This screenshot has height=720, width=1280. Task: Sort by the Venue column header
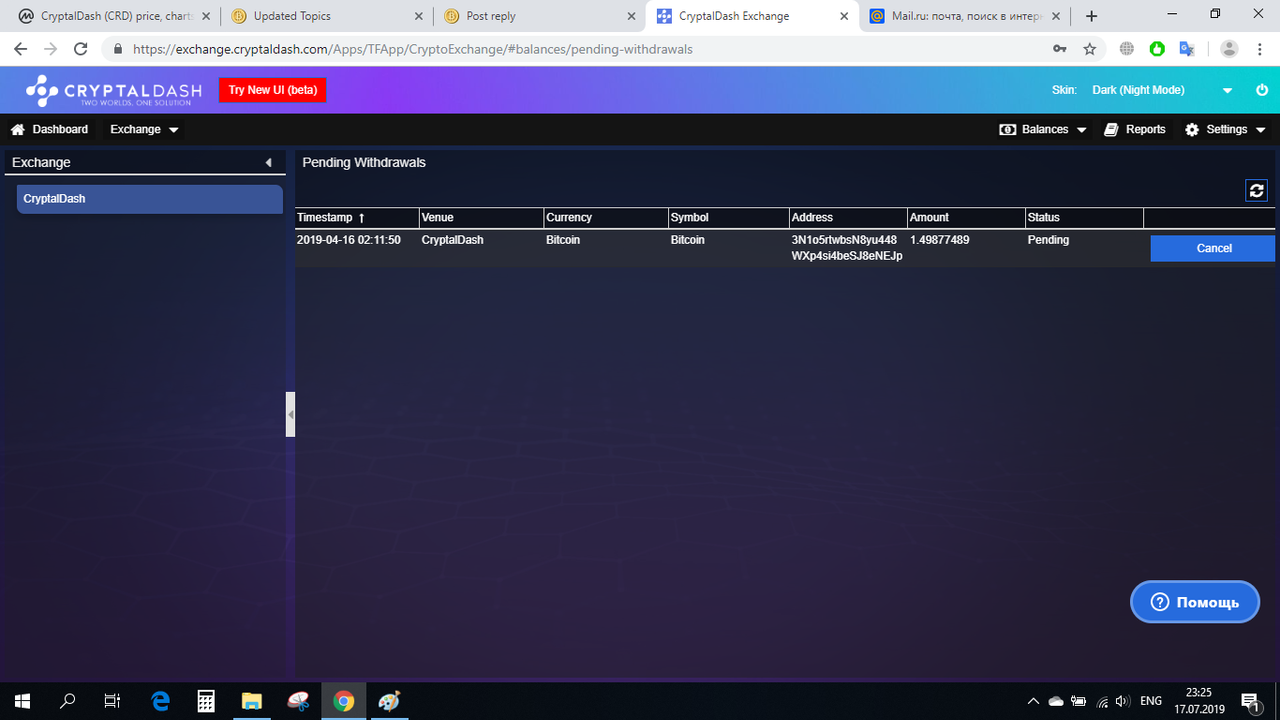click(481, 217)
